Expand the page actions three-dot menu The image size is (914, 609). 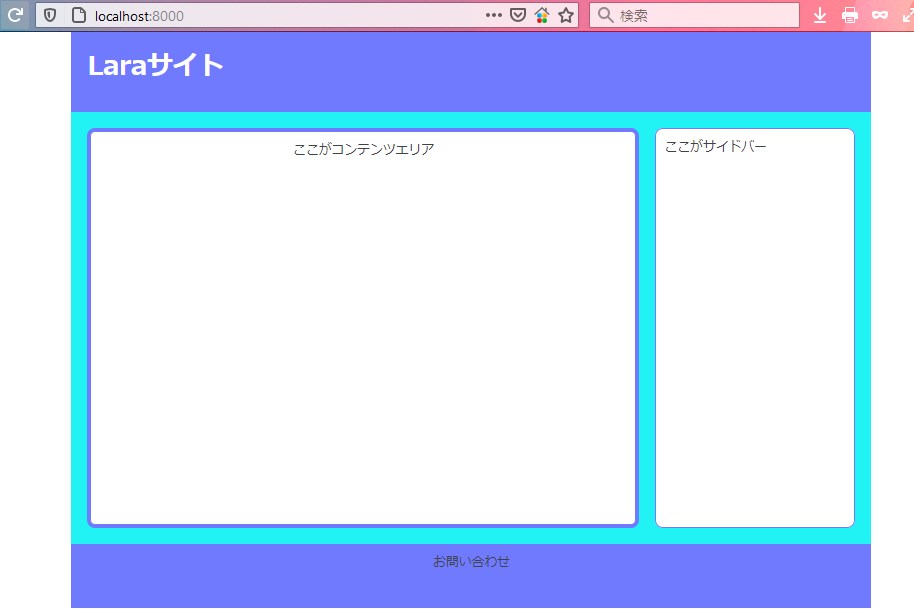(493, 15)
